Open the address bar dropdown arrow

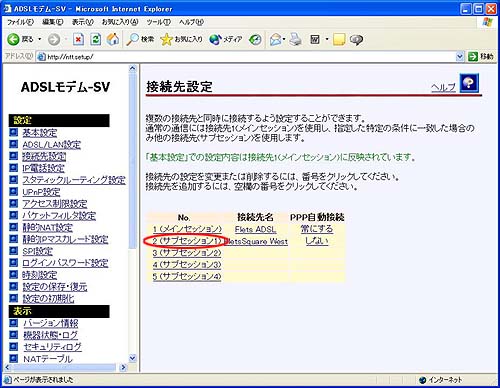click(460, 56)
